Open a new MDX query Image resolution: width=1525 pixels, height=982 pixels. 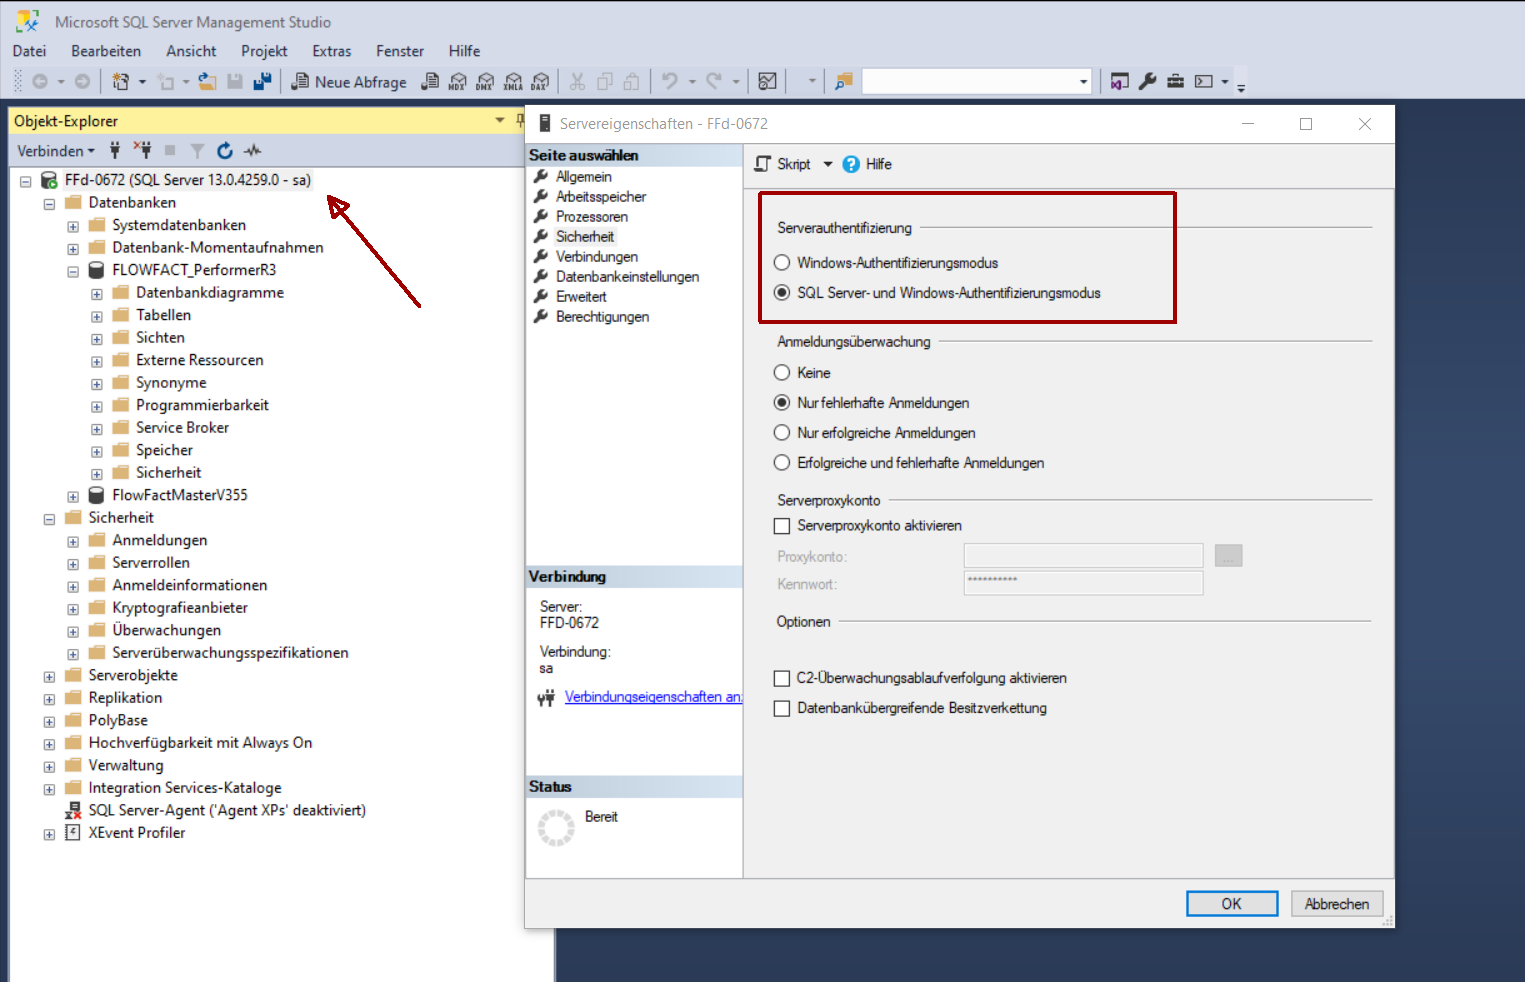(458, 82)
